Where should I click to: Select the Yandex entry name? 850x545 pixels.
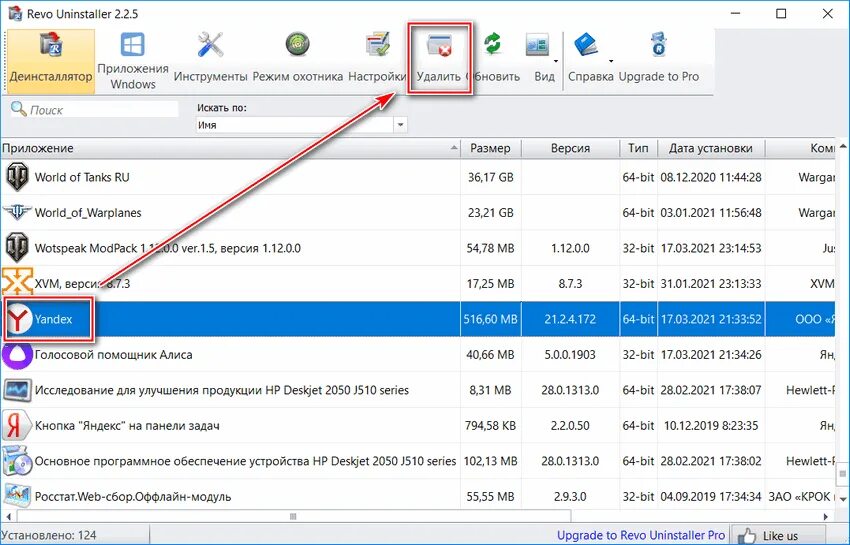click(x=53, y=319)
